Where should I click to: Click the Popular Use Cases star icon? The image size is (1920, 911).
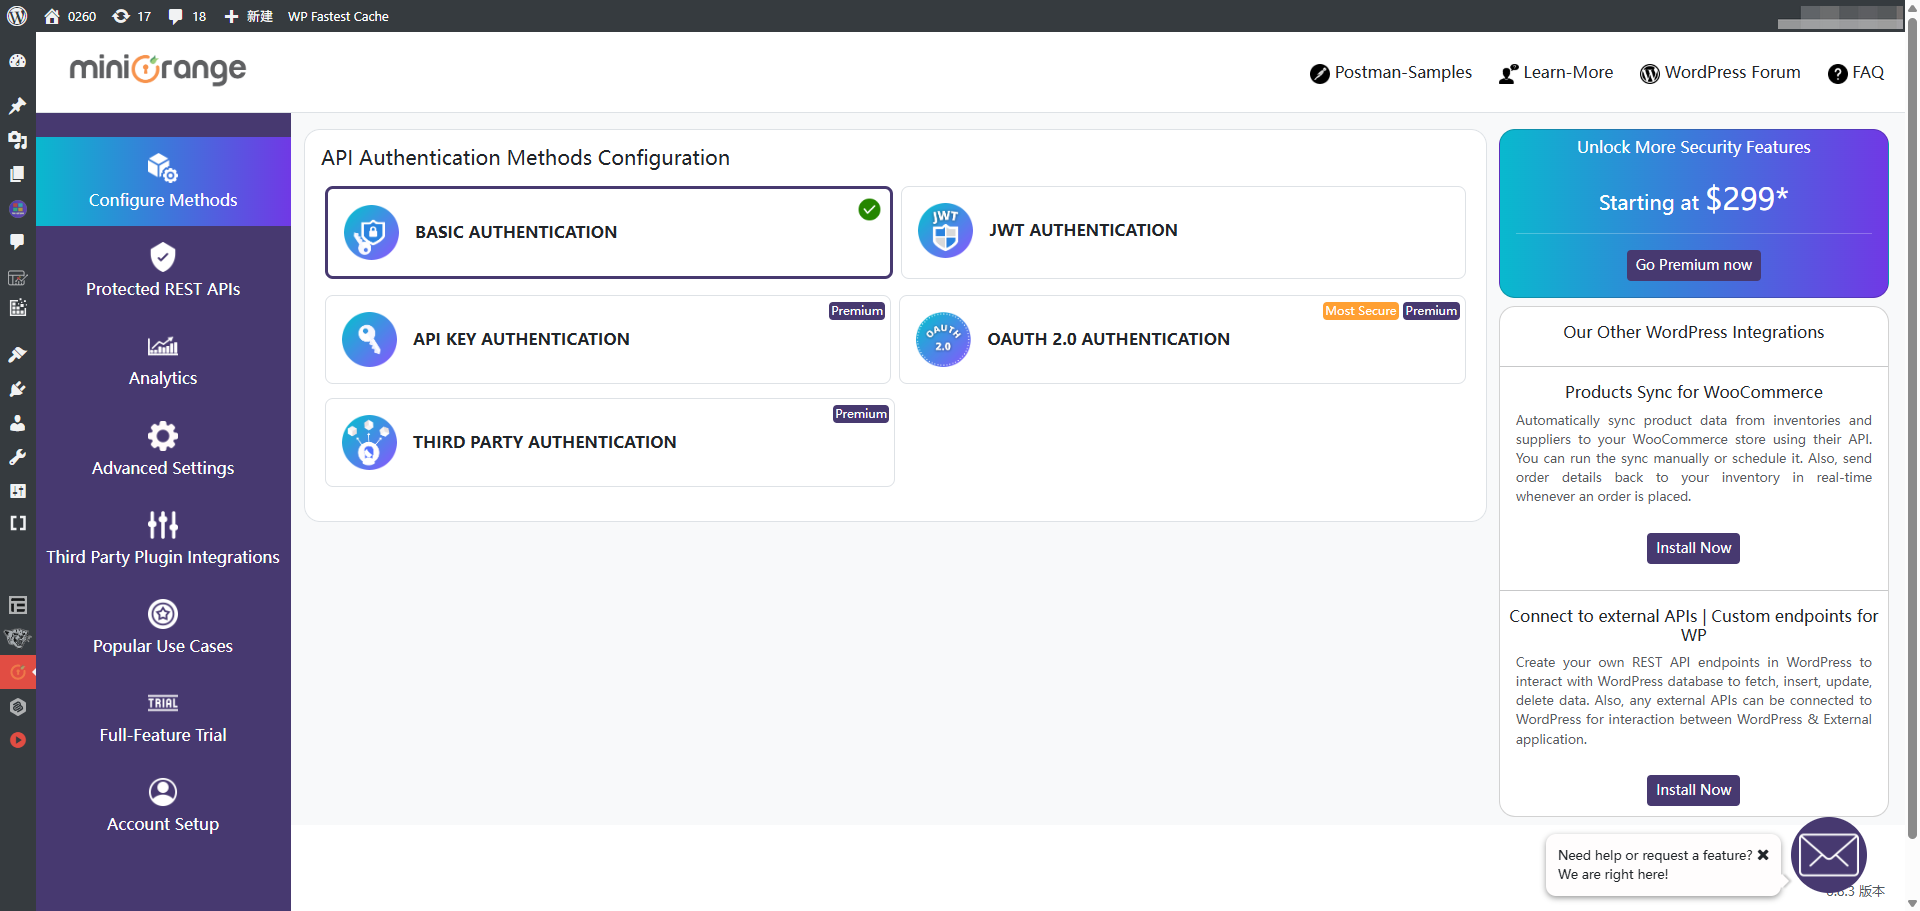coord(163,613)
